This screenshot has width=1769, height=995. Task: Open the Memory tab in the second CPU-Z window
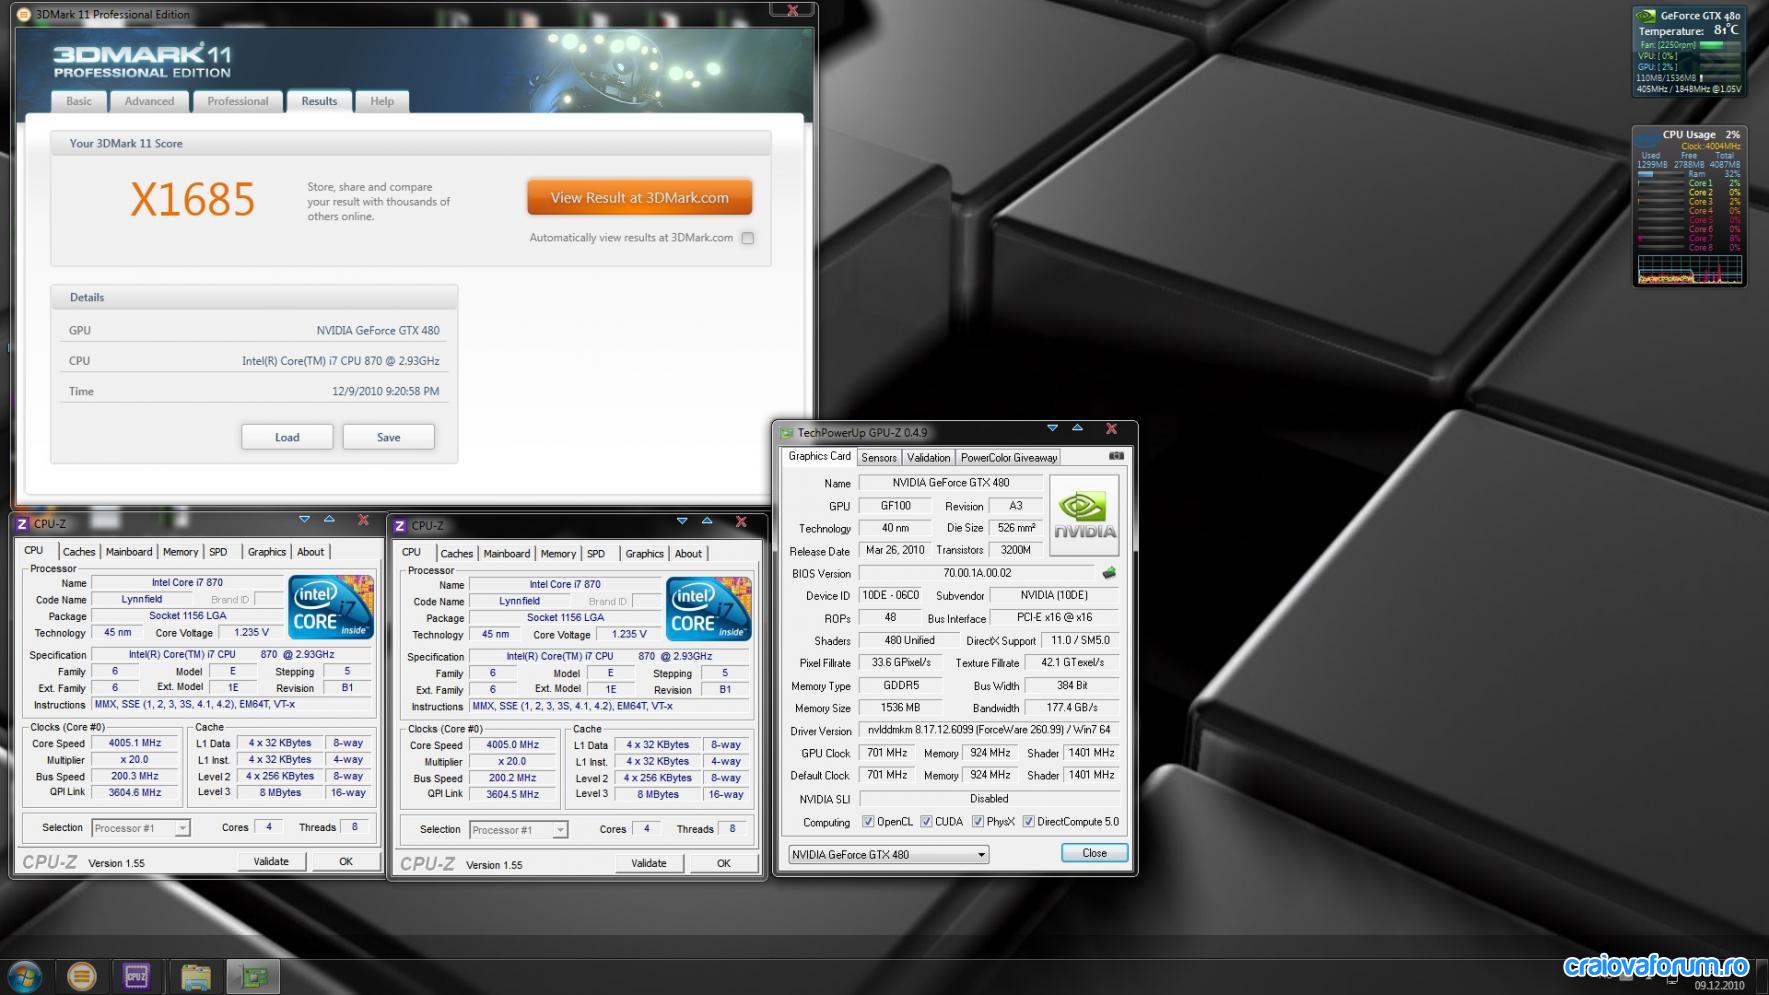click(x=558, y=554)
